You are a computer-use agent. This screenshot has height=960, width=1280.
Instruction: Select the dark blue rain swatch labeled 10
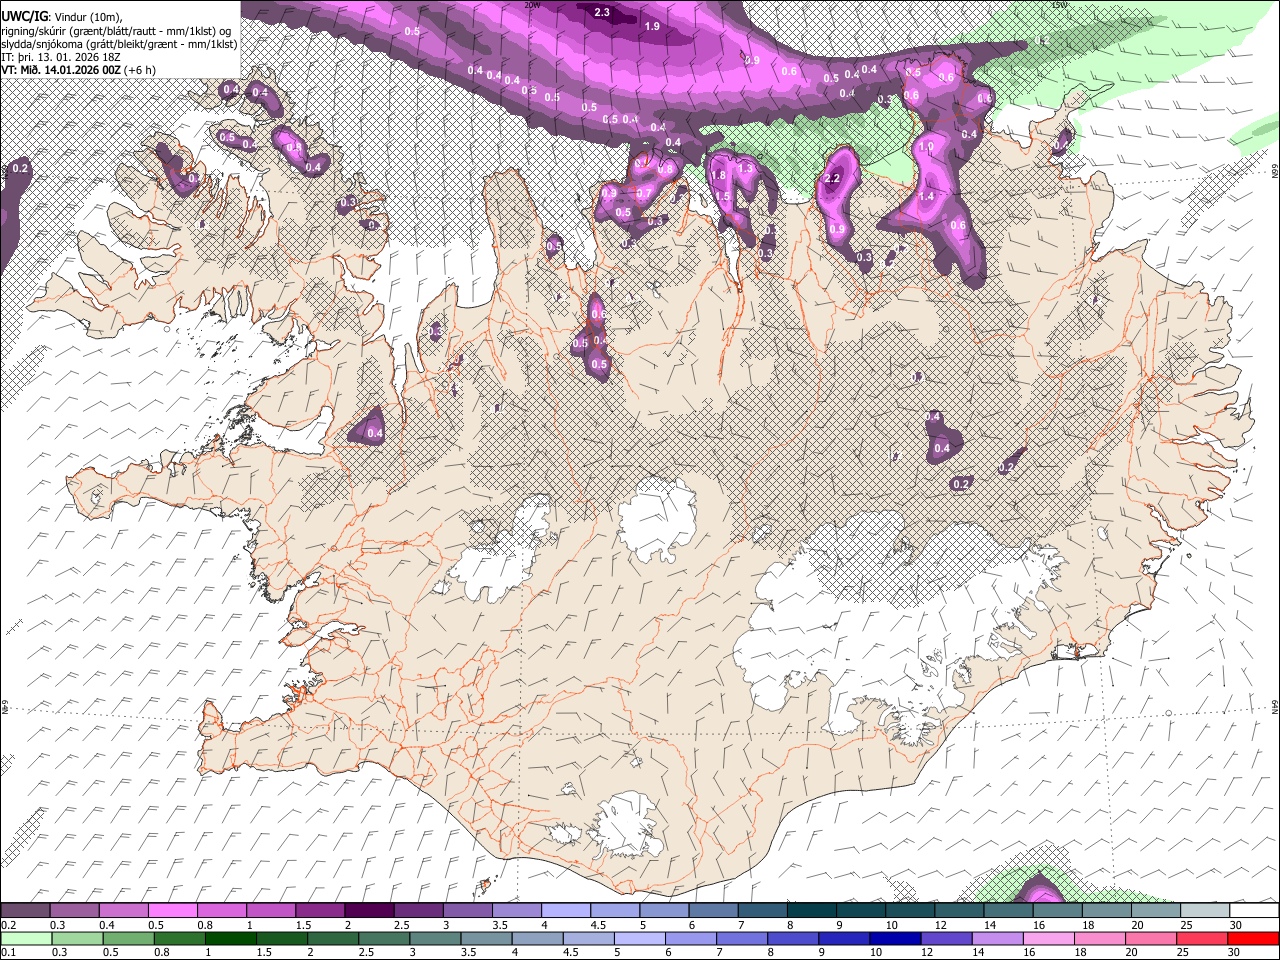click(x=894, y=938)
